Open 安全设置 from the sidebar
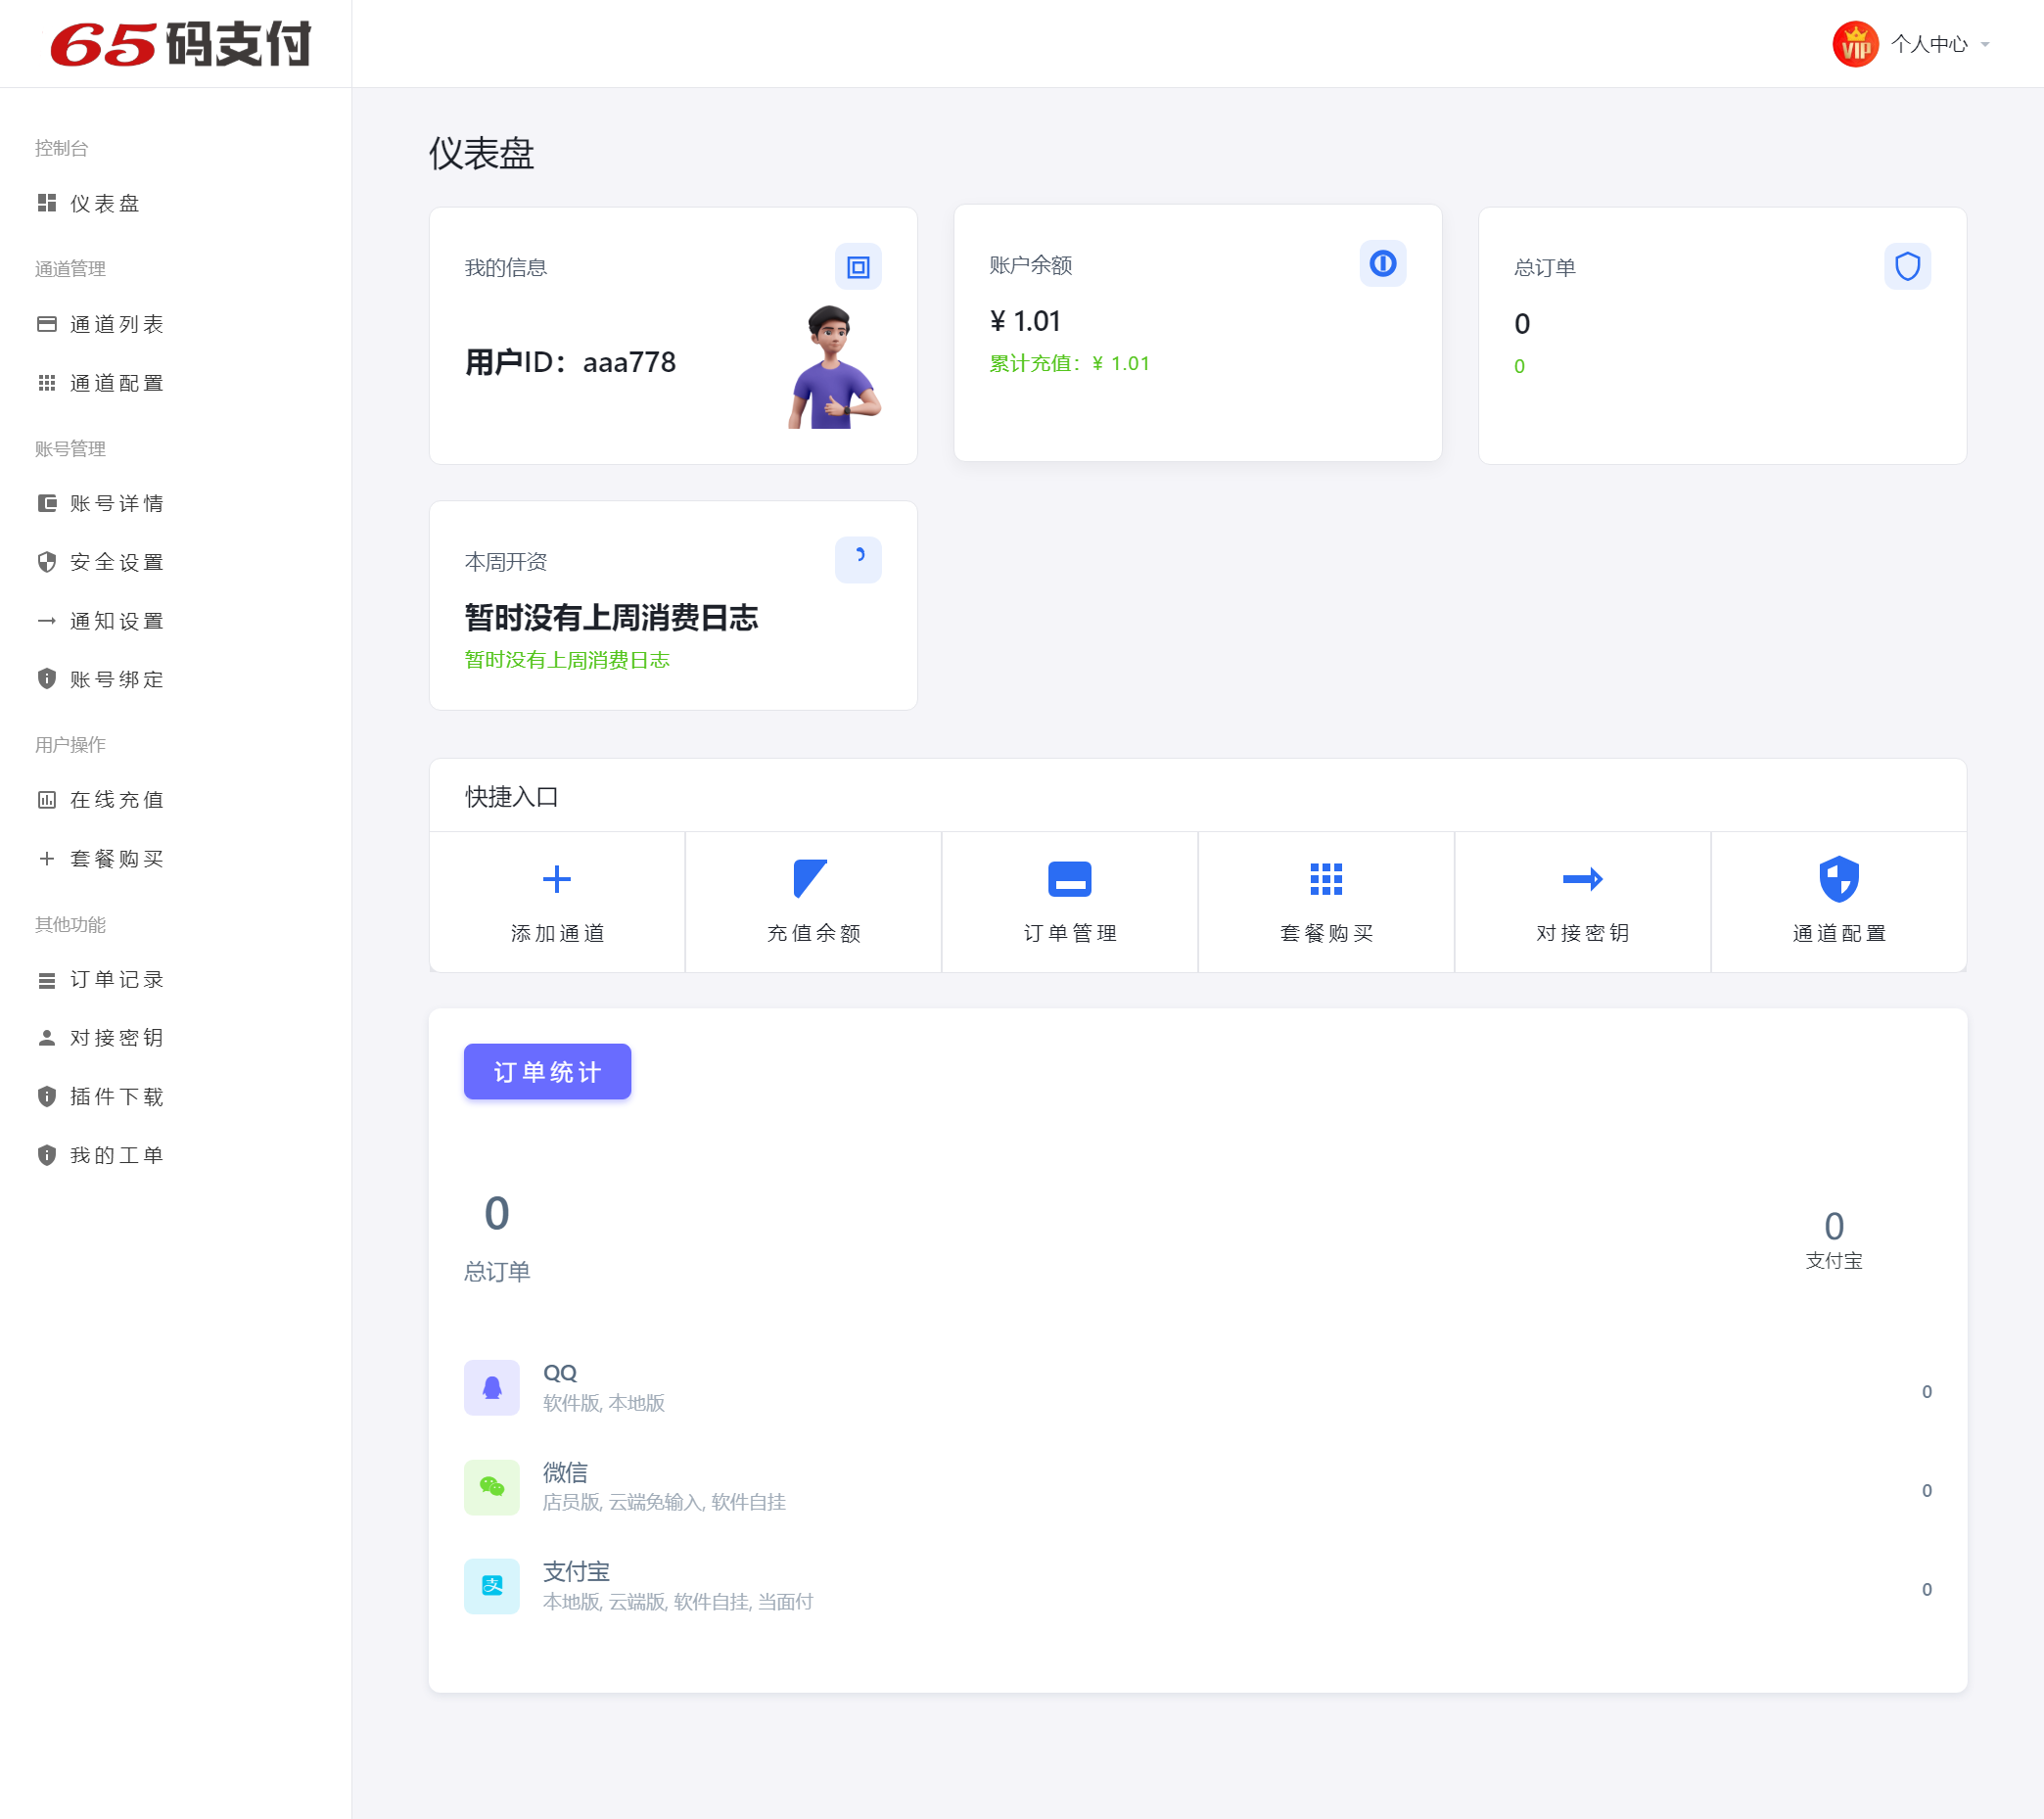 pyautogui.click(x=116, y=562)
